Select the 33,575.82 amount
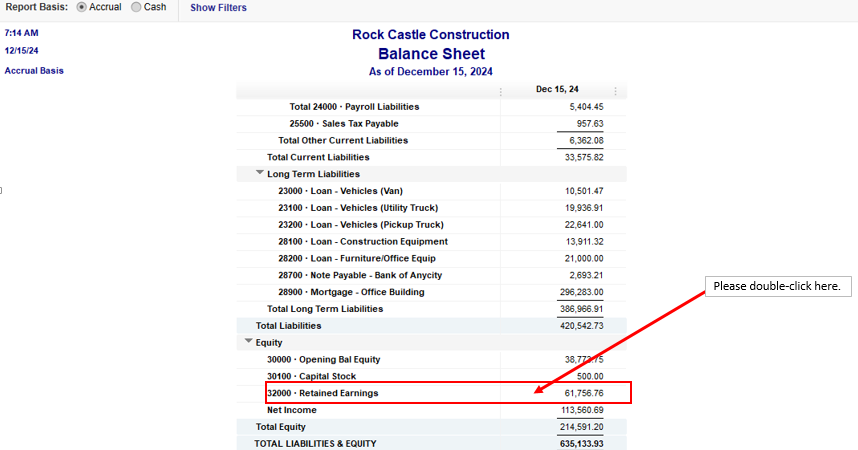858x450 pixels. point(584,157)
